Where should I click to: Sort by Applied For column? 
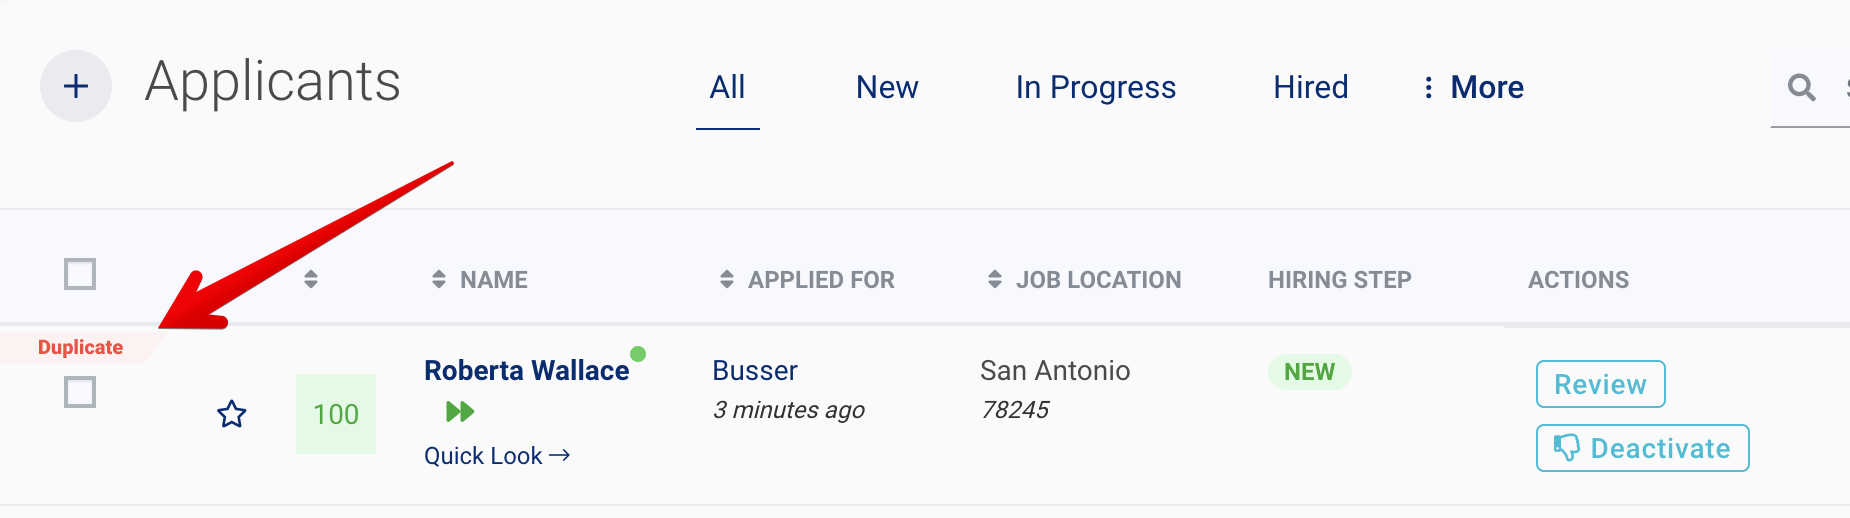[x=727, y=280]
